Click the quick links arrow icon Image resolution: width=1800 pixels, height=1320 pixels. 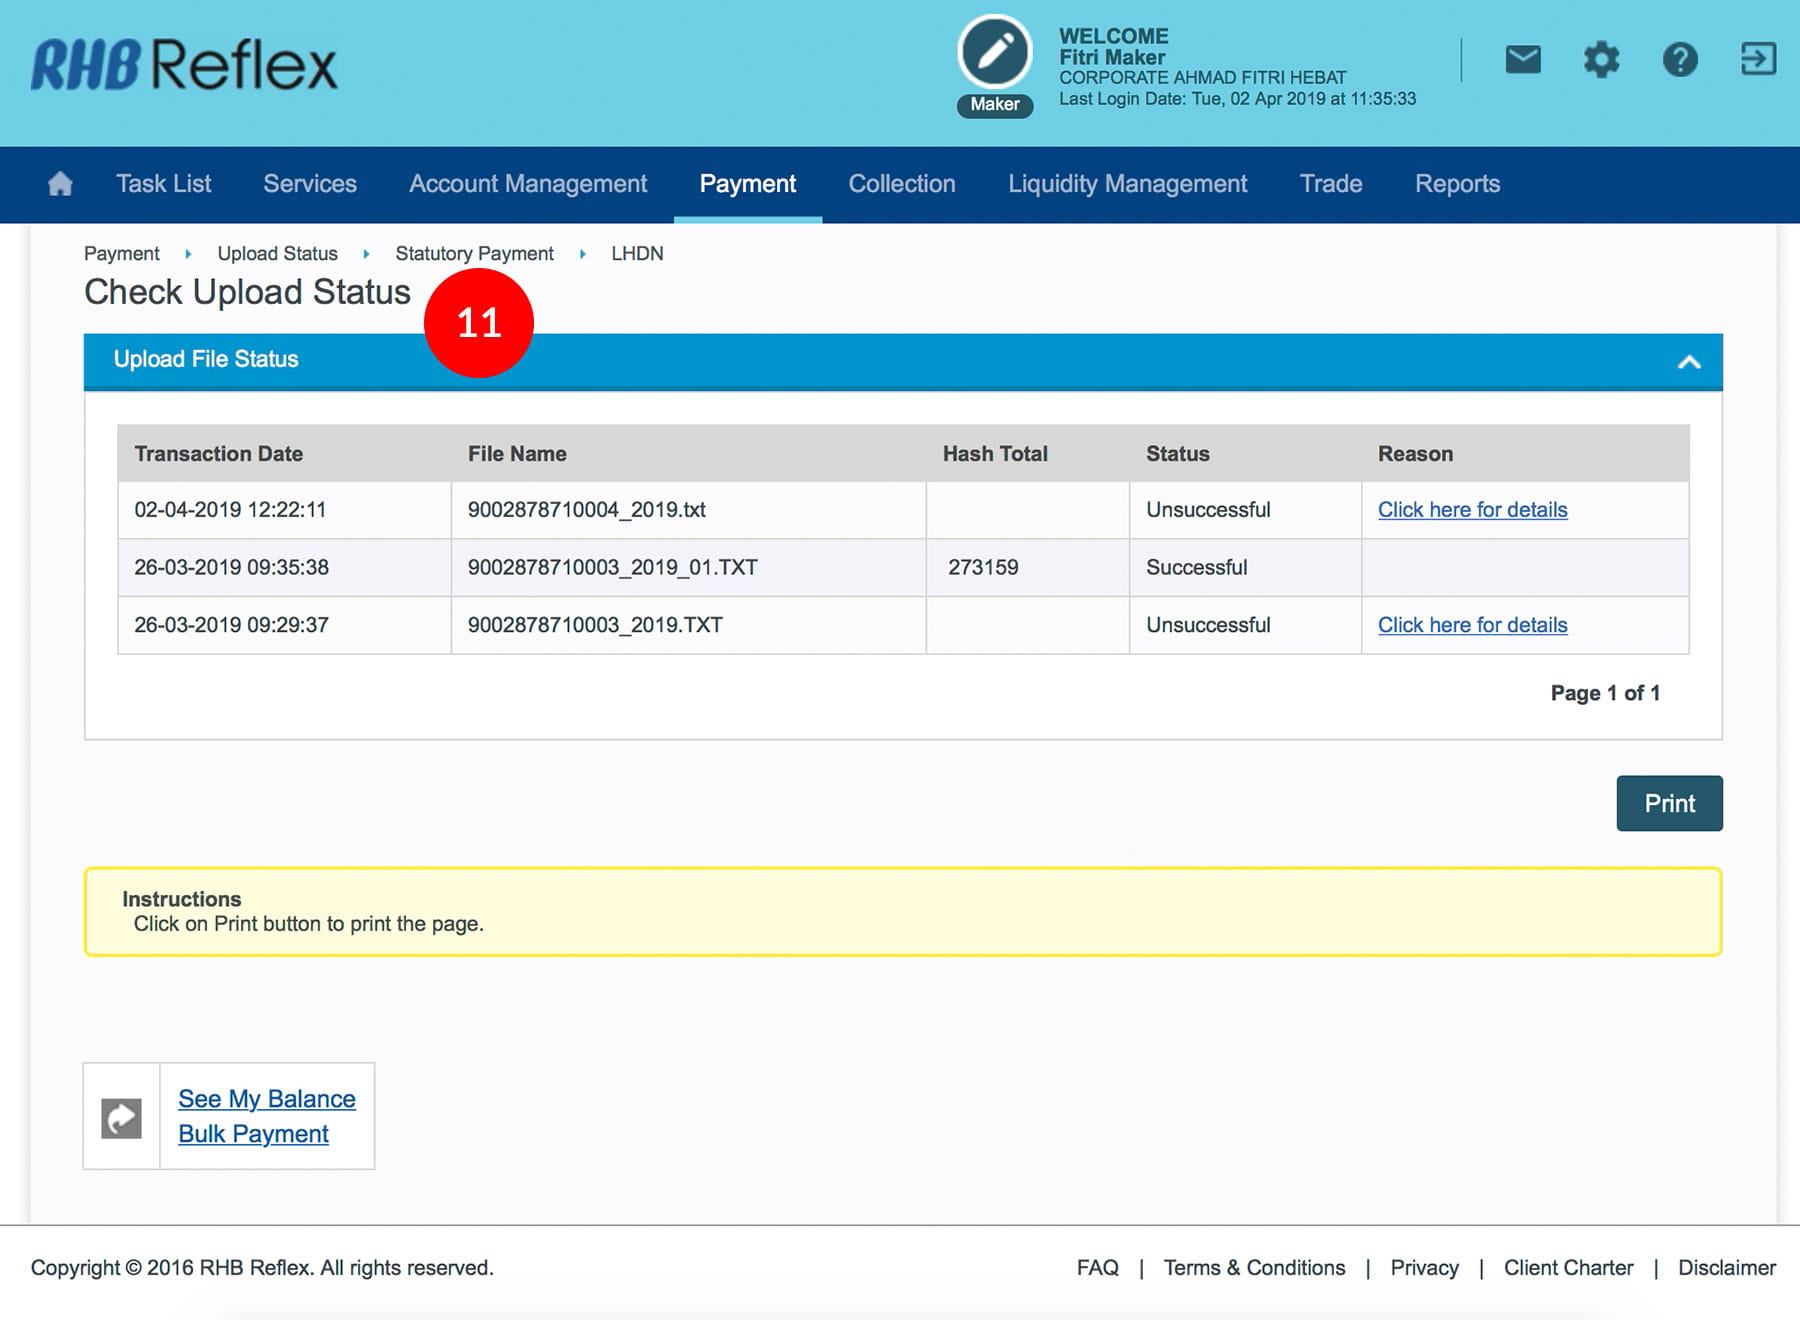coord(121,1117)
